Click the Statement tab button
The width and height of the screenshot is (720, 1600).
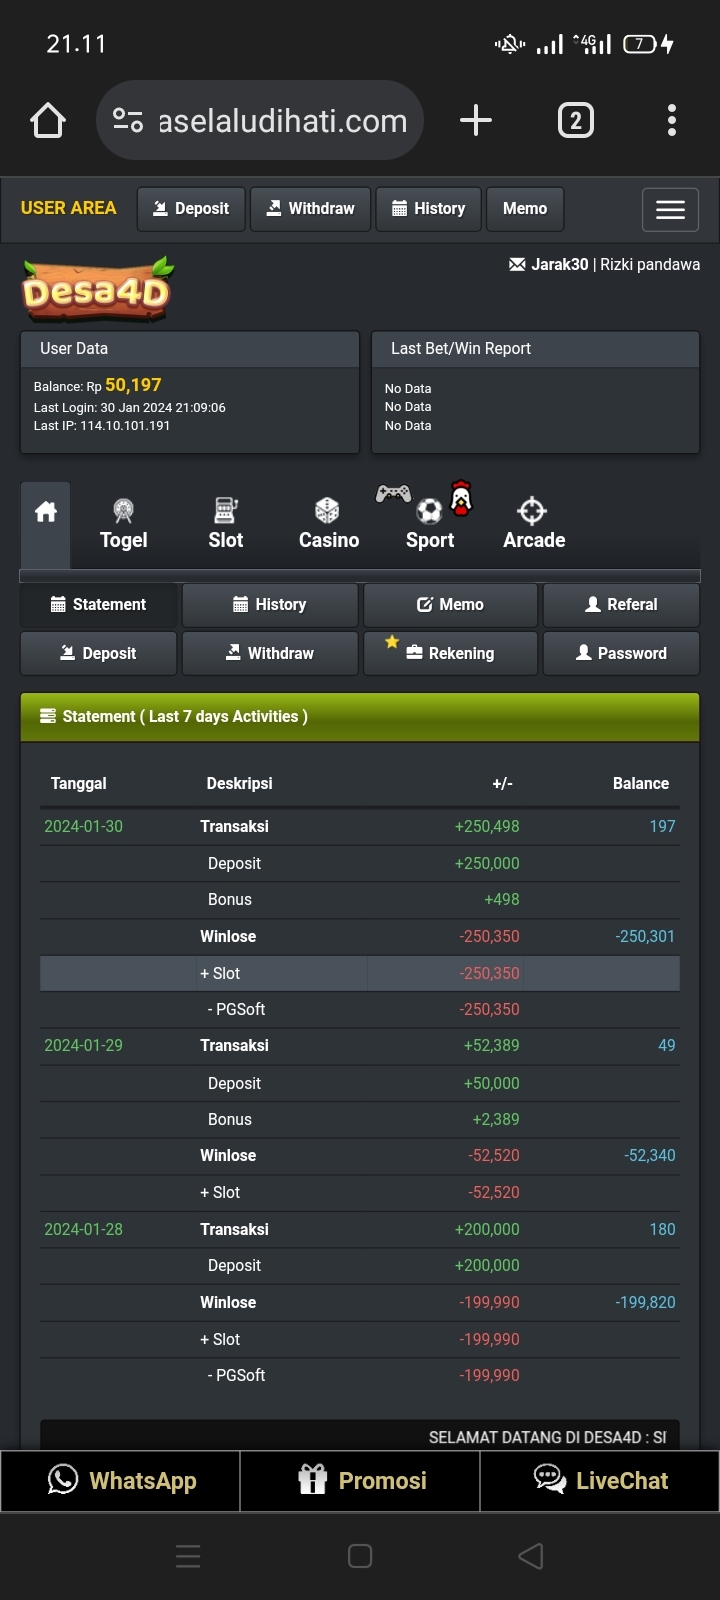pos(98,605)
